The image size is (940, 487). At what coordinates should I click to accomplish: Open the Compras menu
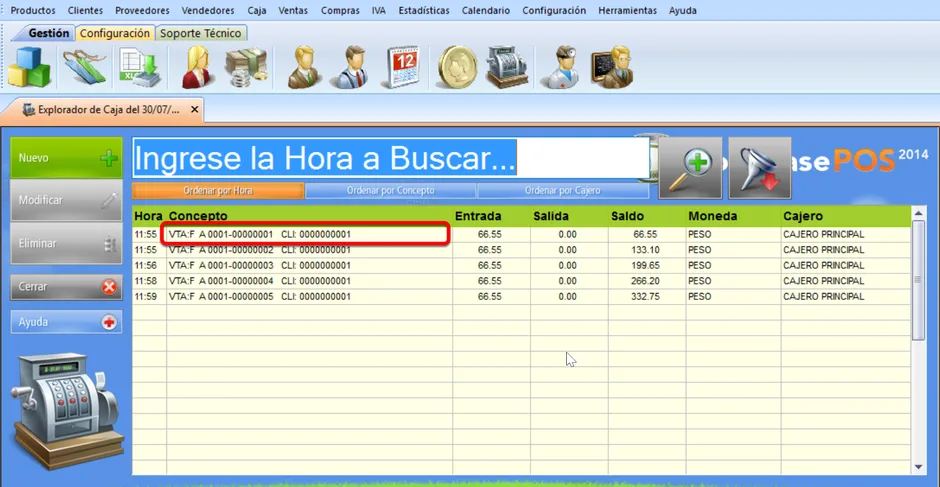(340, 11)
